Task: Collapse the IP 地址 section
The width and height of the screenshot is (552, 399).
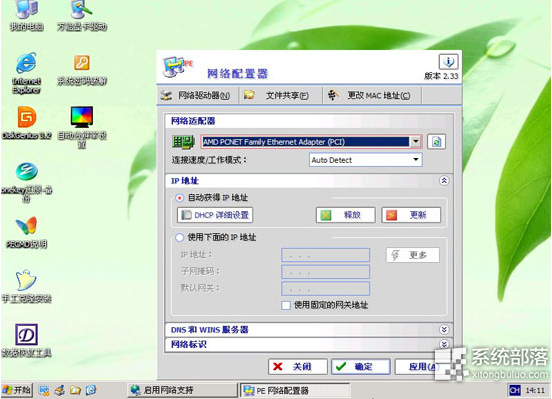Action: tap(444, 181)
